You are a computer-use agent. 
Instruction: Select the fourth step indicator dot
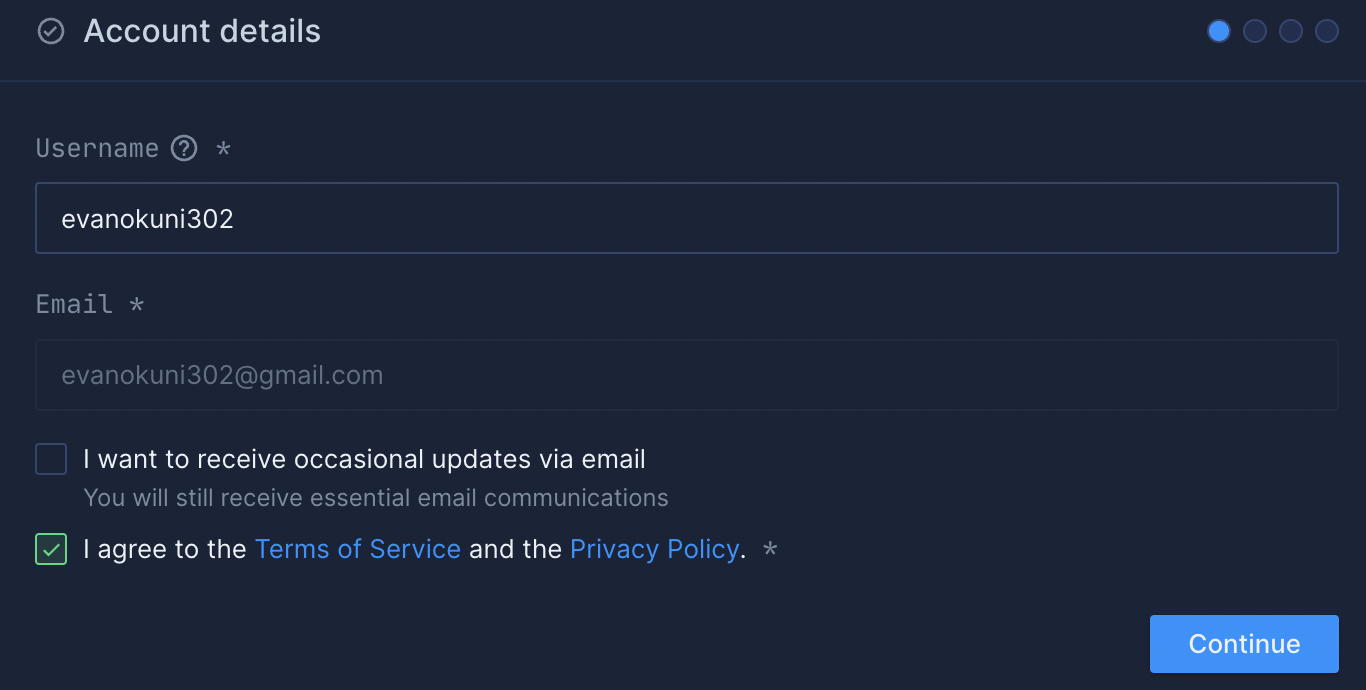click(1327, 32)
